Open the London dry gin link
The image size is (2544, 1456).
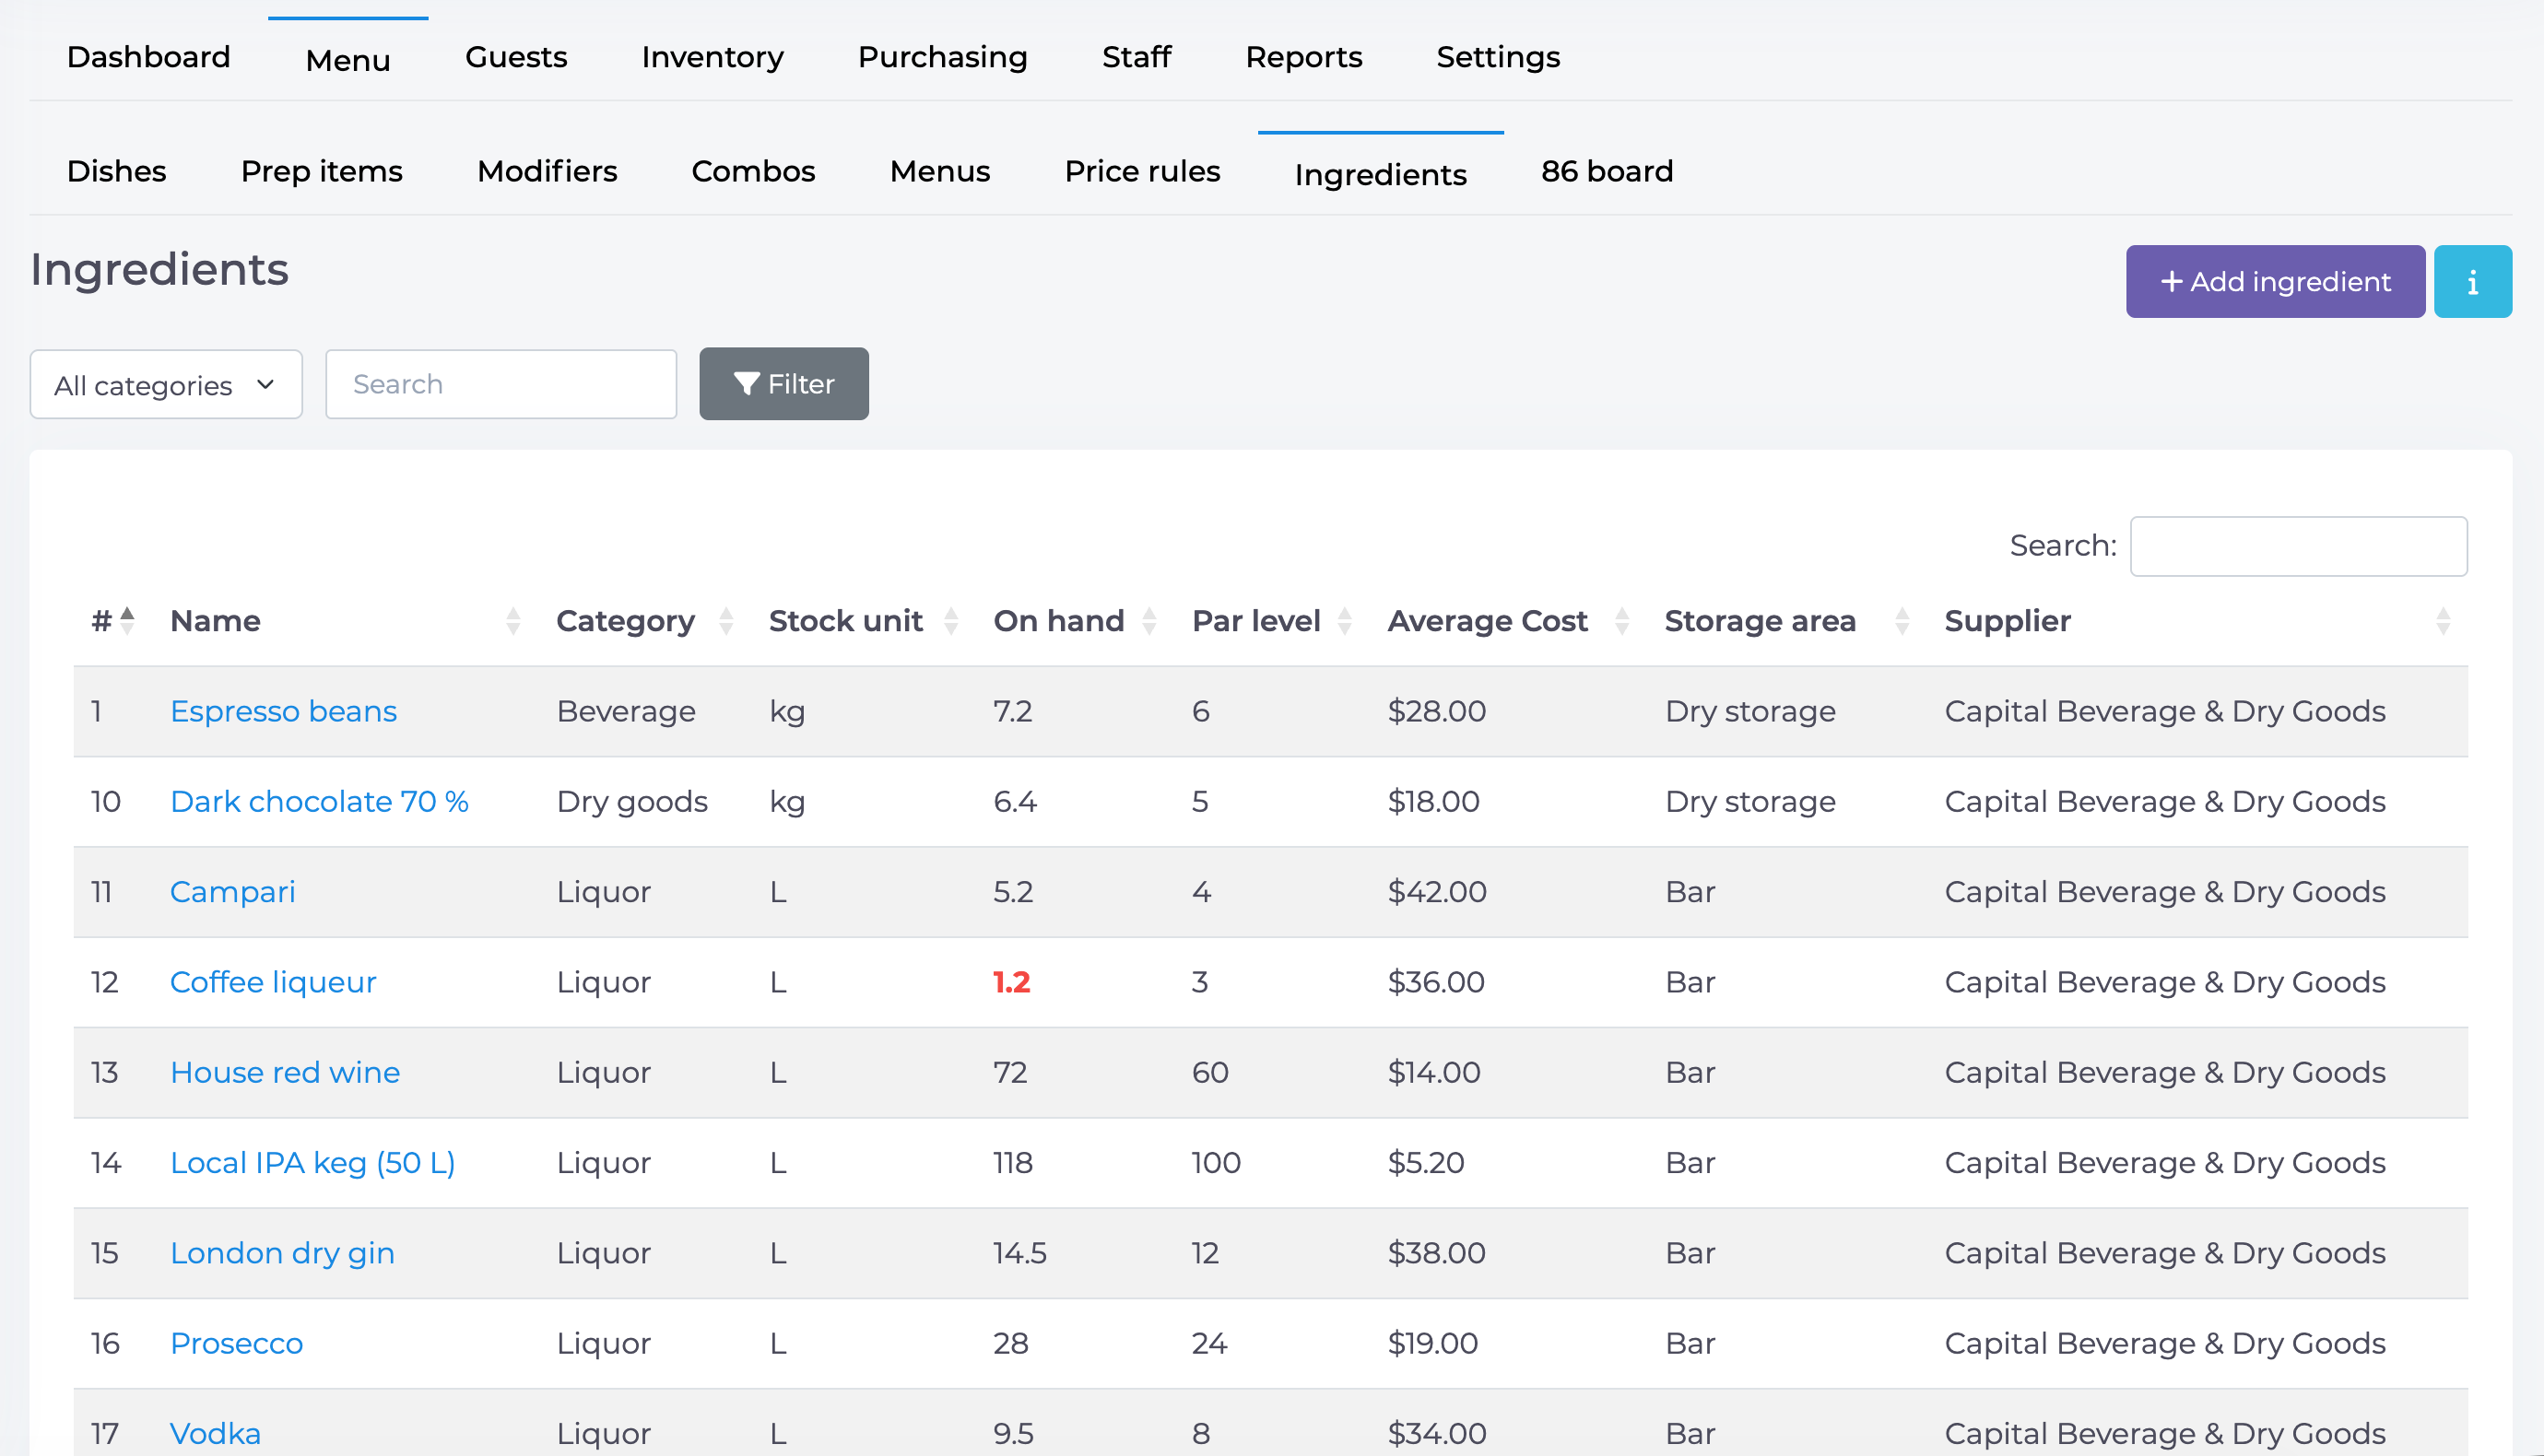point(282,1253)
